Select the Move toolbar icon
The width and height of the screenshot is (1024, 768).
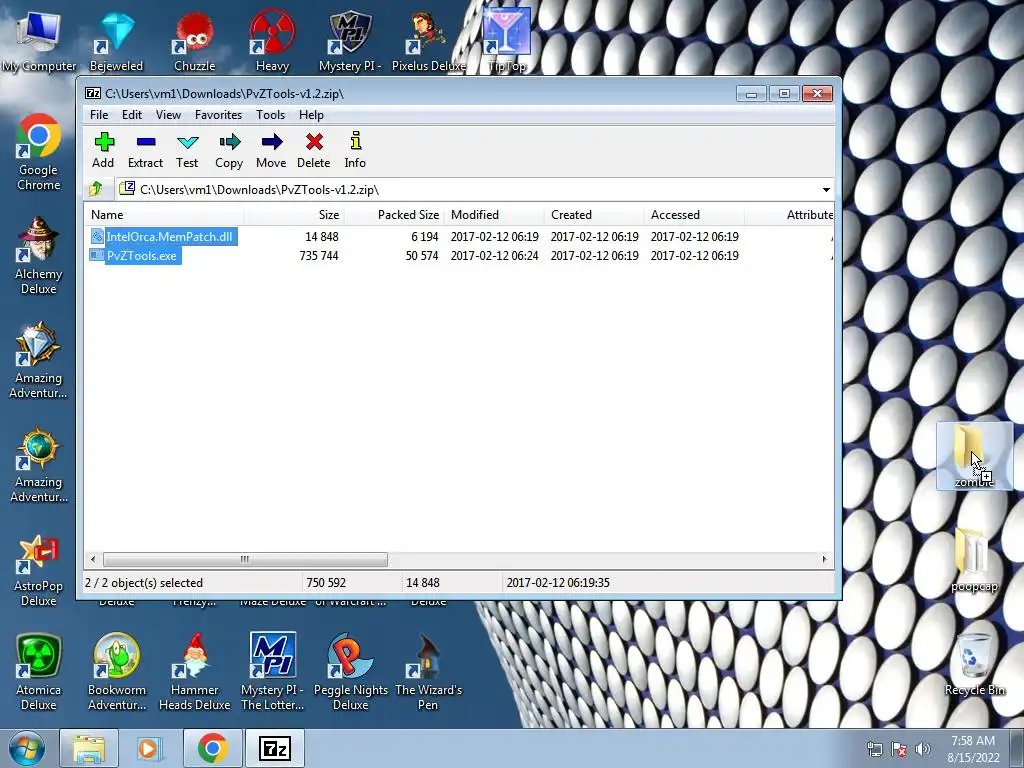pos(271,150)
